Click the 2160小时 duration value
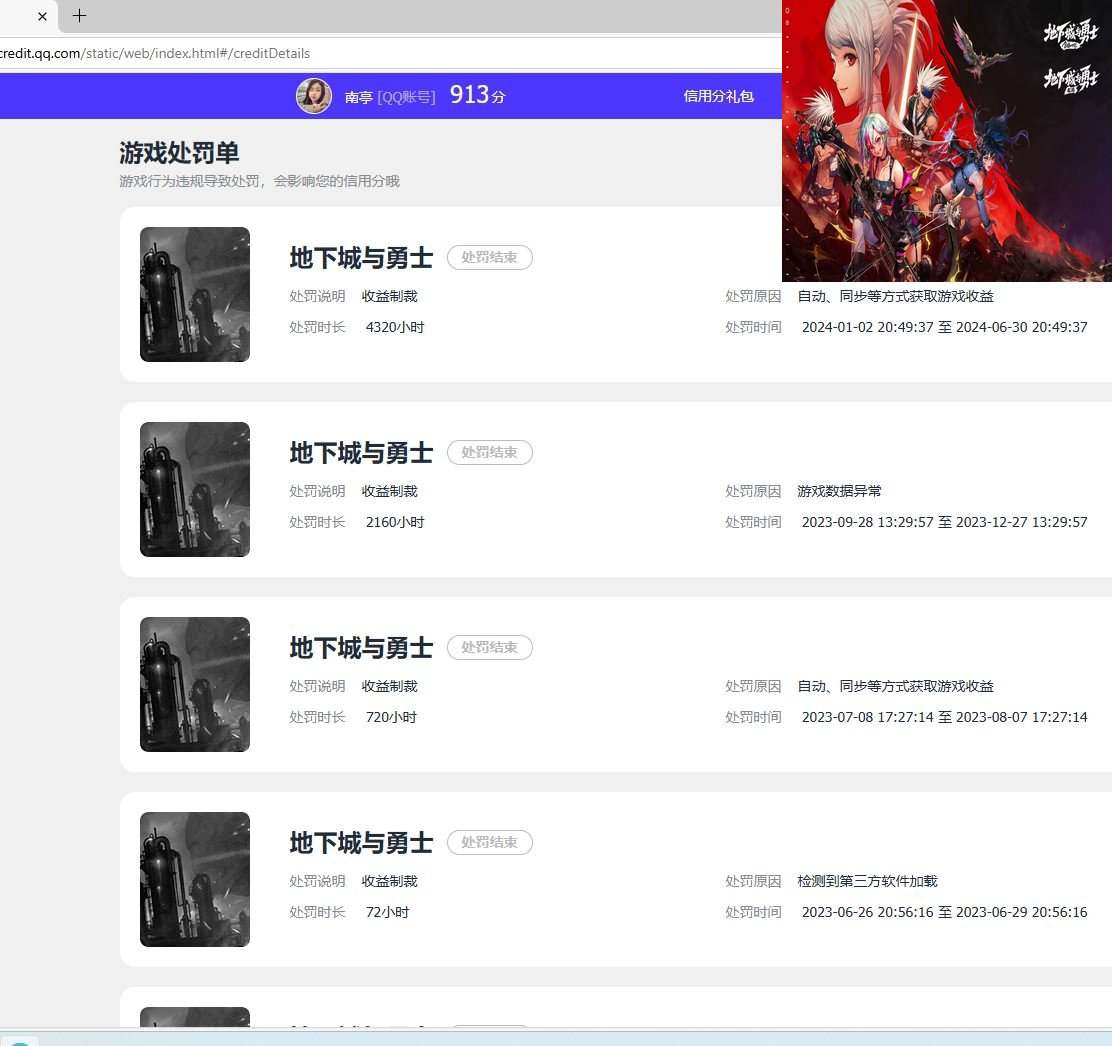Image resolution: width=1112 pixels, height=1046 pixels. point(395,522)
